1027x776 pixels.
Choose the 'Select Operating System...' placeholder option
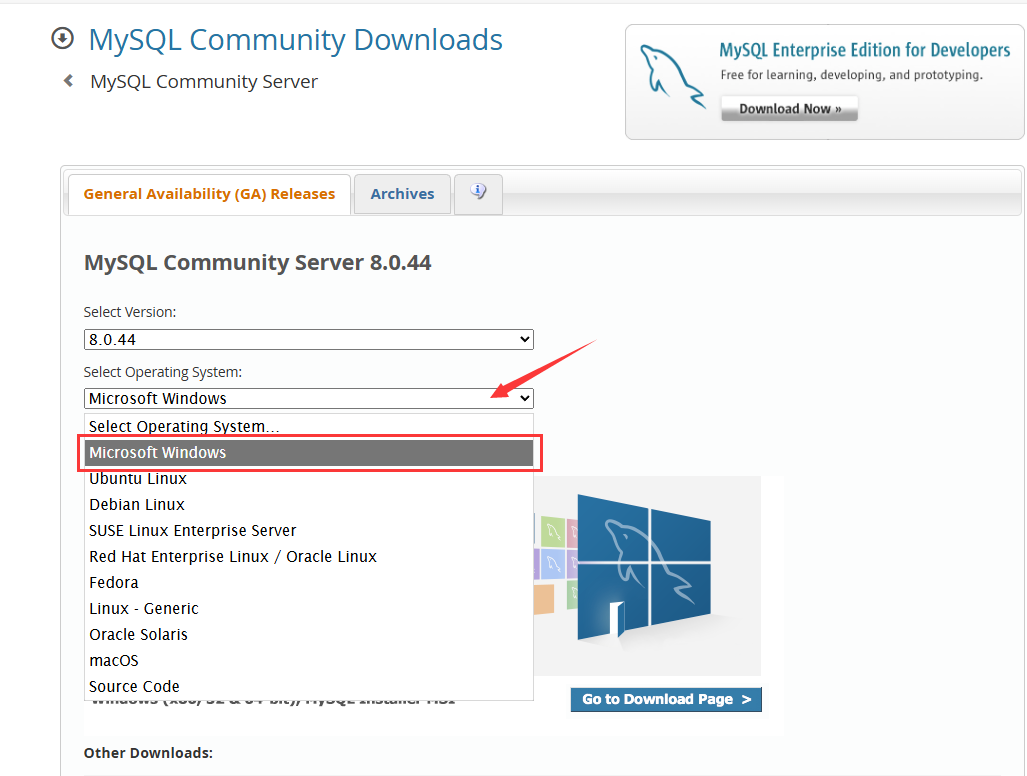click(x=308, y=426)
